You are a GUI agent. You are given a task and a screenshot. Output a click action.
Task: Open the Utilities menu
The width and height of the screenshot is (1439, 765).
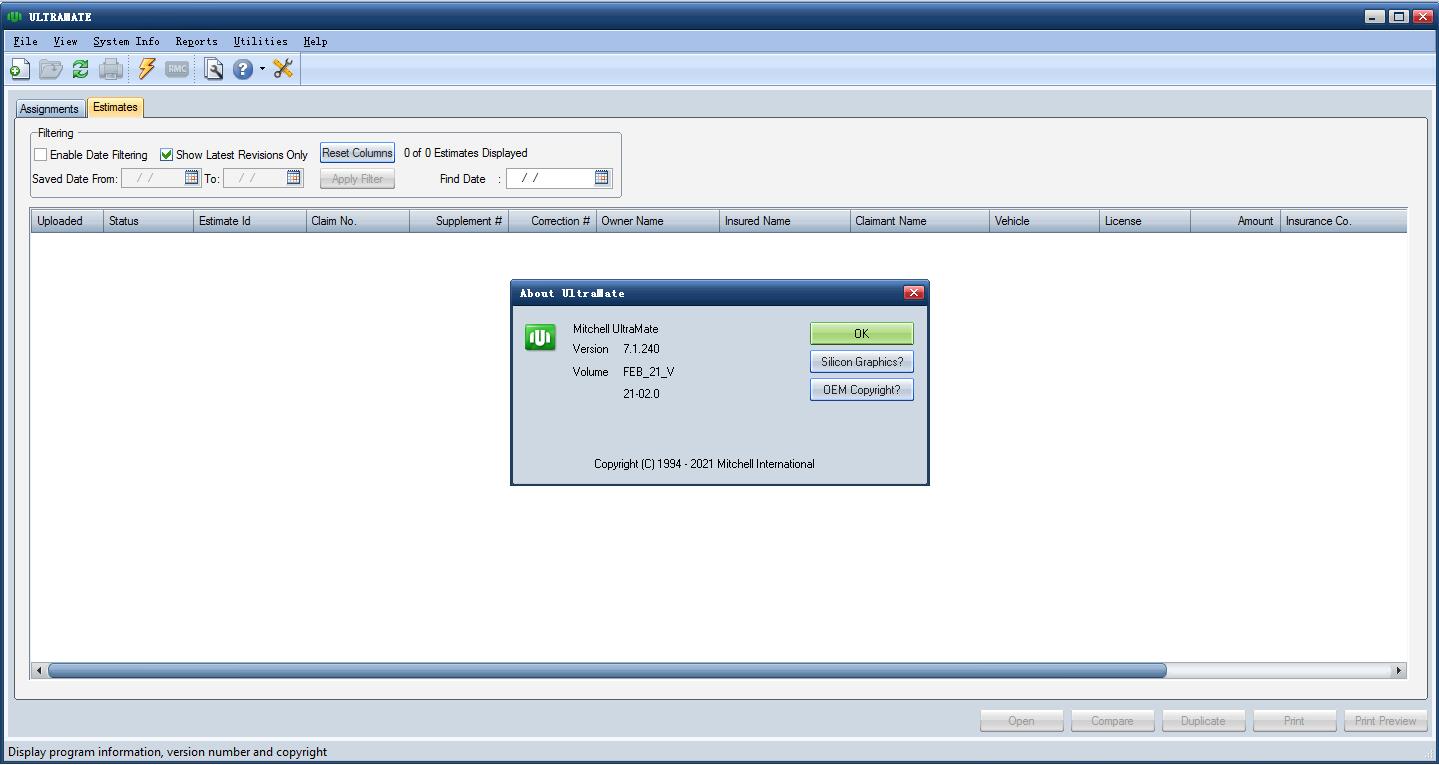click(260, 41)
